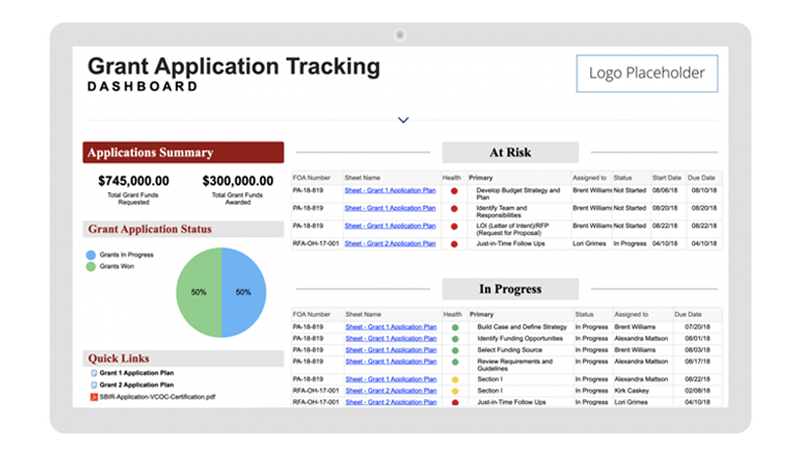Collapse the dashboard header chevron

[403, 120]
